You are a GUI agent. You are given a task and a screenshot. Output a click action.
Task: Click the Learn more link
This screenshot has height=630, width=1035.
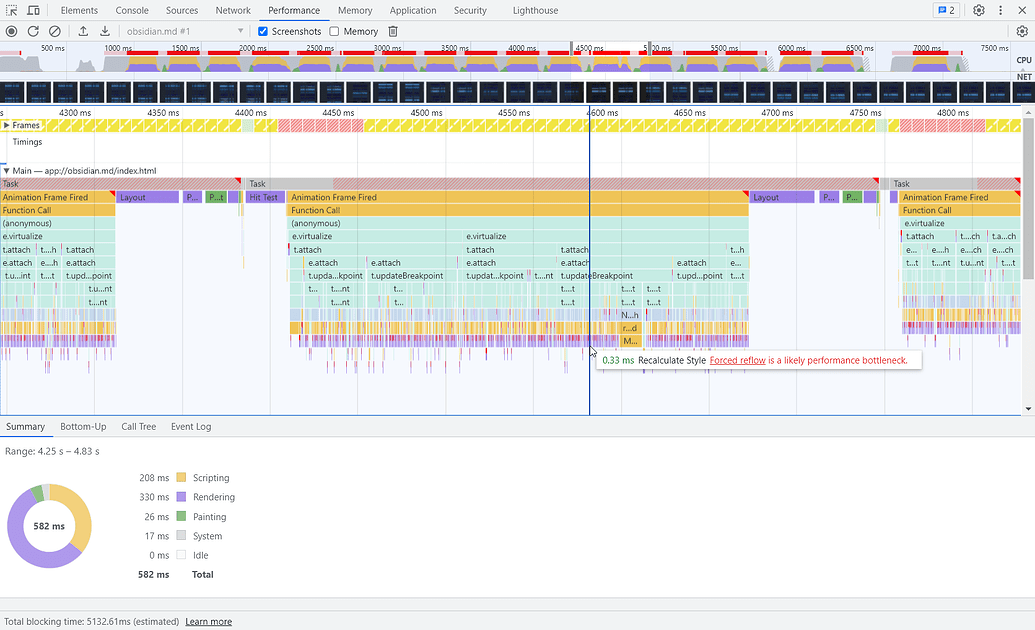click(209, 621)
